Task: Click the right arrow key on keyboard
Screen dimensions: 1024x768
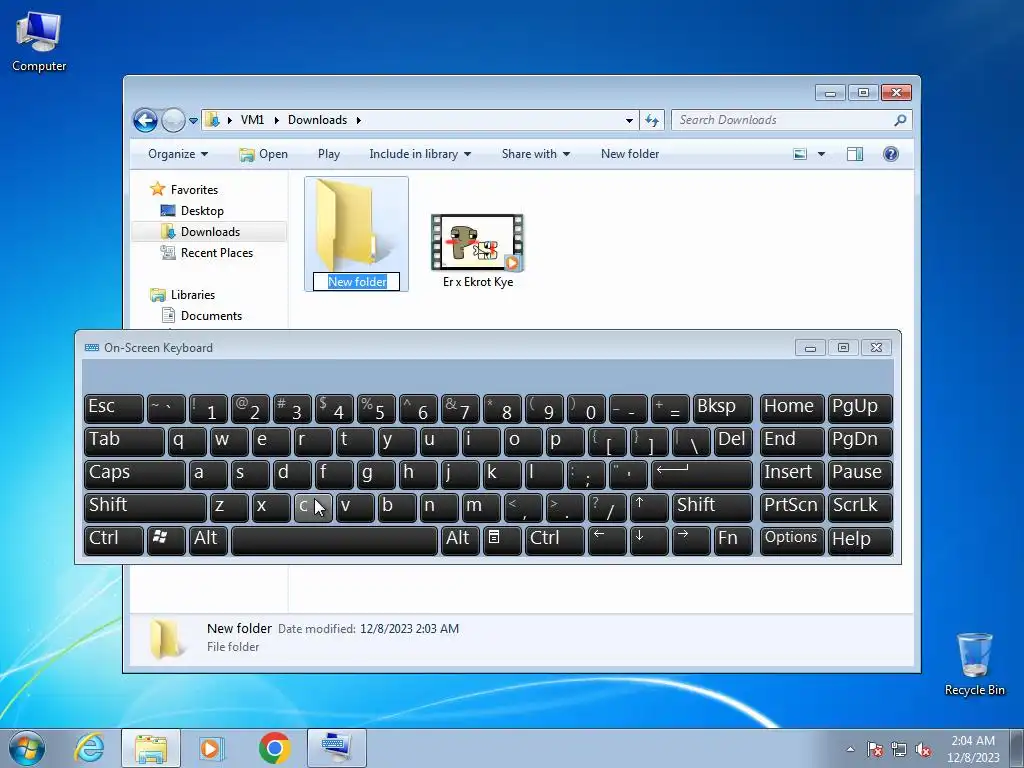Action: [x=691, y=541]
